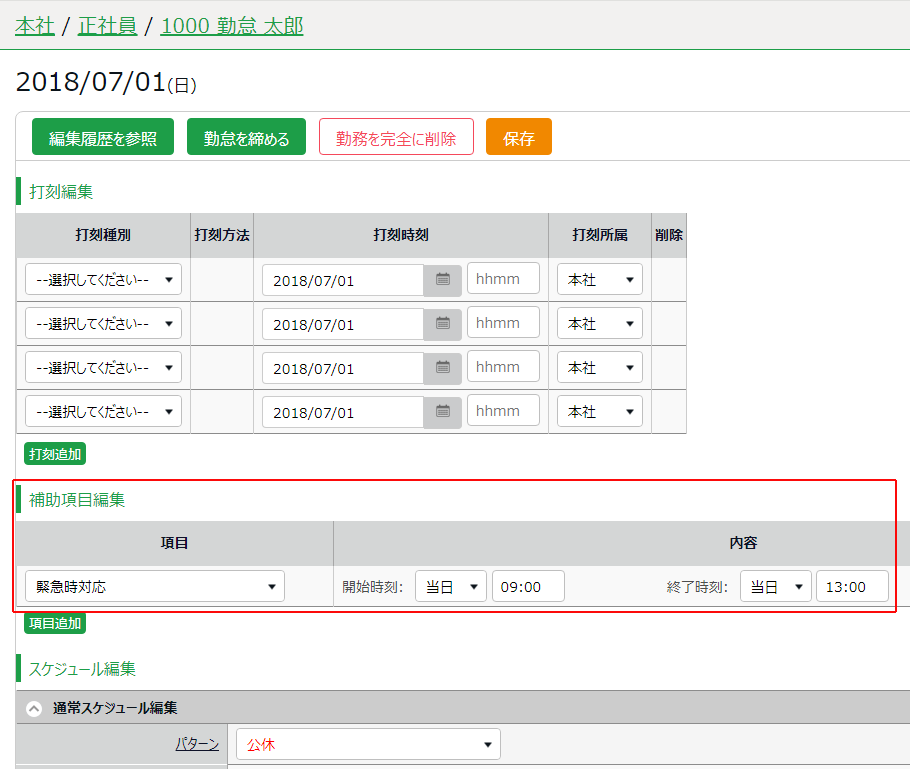910x769 pixels.
Task: Click 打刻編集 section heading
Action: tap(61, 192)
